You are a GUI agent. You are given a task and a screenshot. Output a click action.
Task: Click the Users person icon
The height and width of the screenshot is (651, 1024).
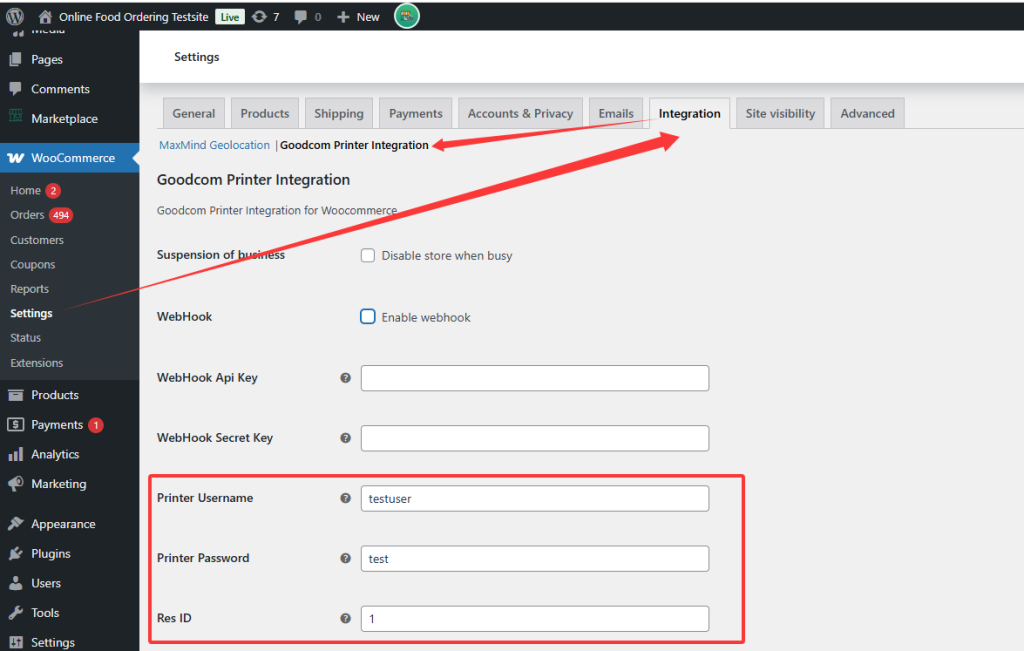coord(16,583)
